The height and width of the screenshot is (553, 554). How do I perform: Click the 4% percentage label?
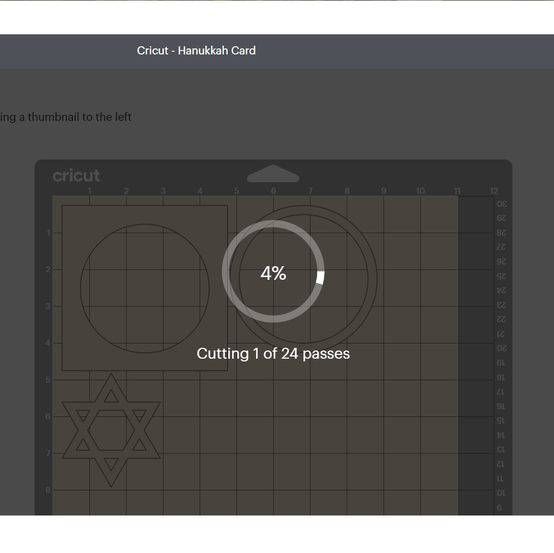click(273, 273)
